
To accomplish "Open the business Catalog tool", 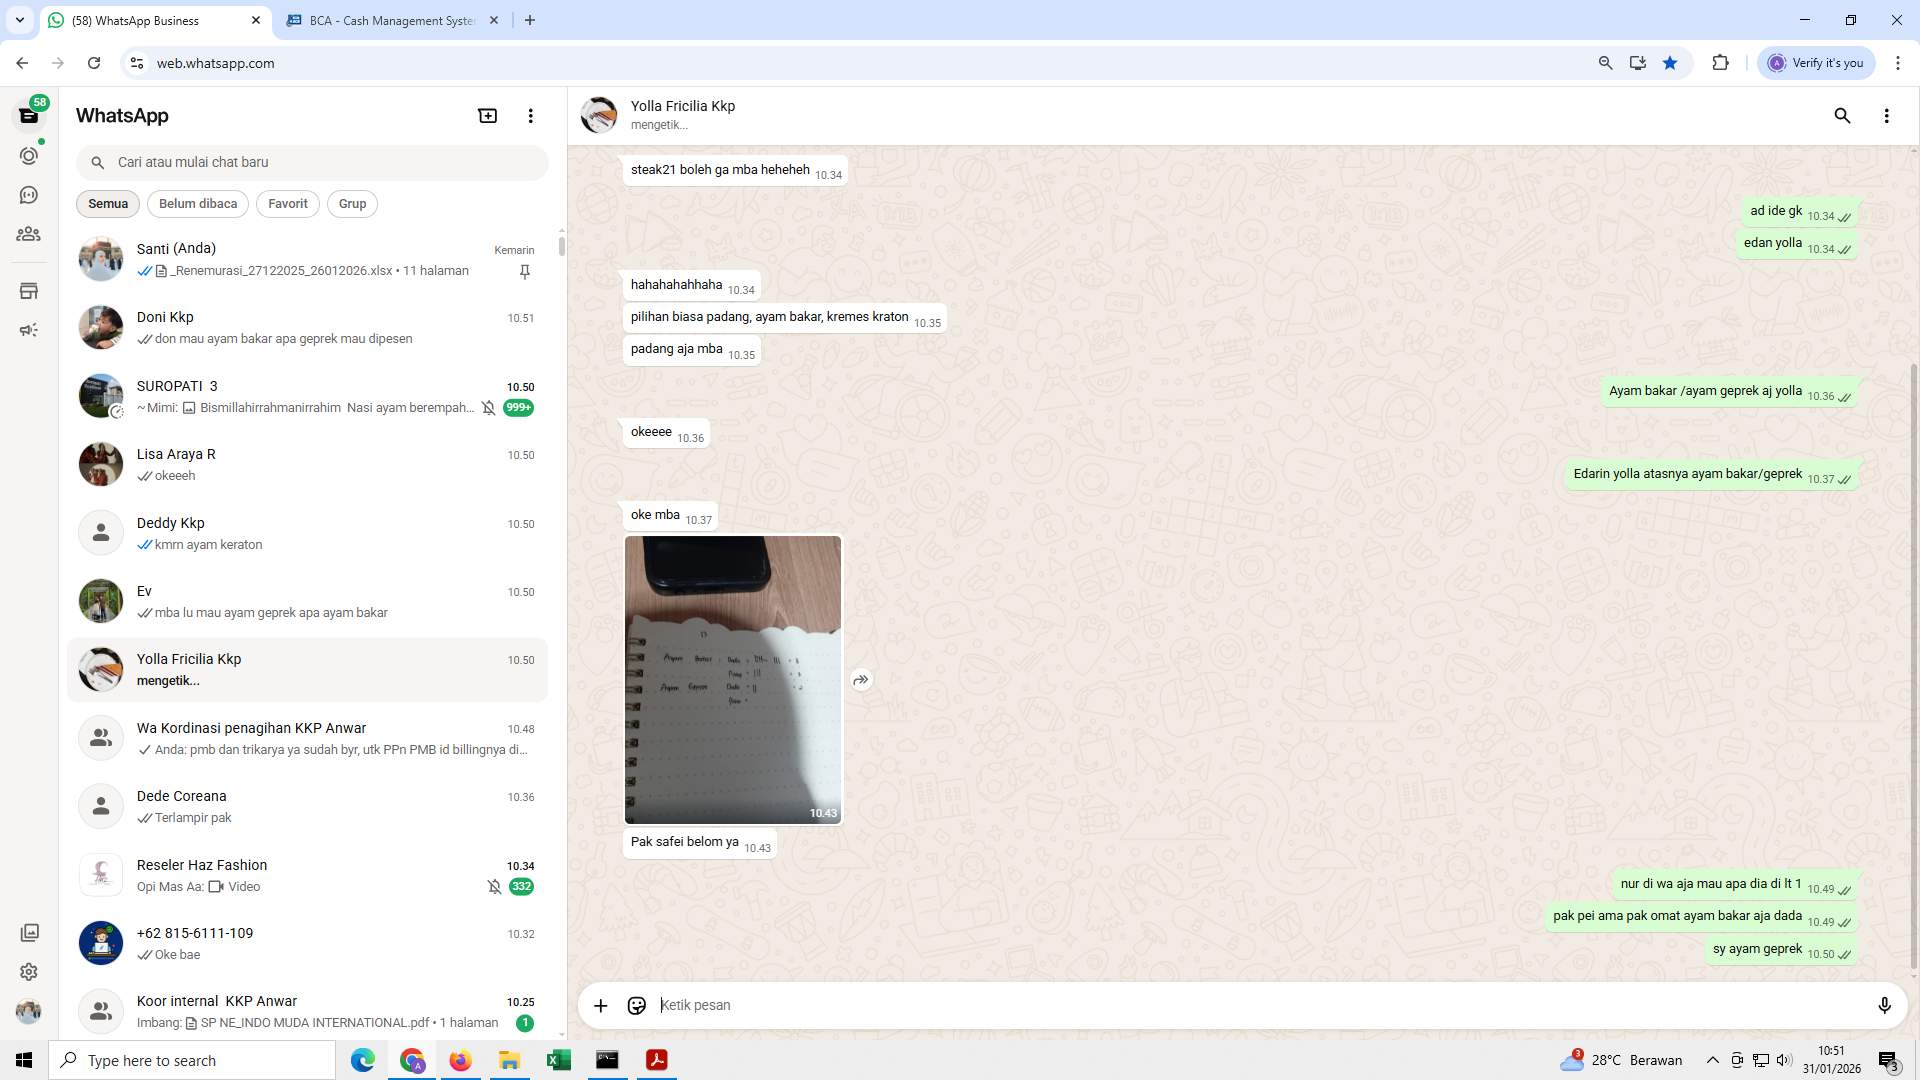I will (x=29, y=290).
